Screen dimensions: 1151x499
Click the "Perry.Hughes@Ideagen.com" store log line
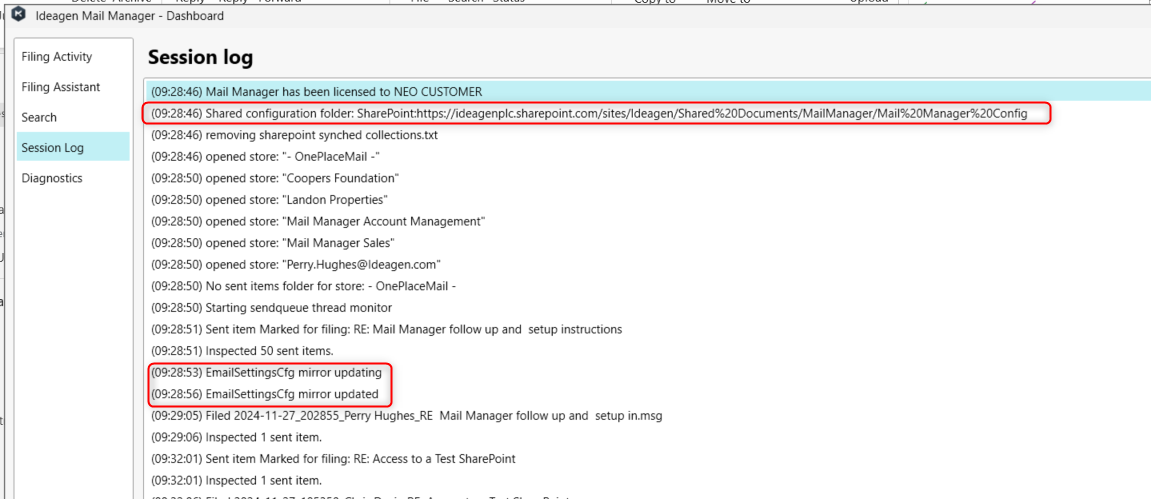click(296, 265)
